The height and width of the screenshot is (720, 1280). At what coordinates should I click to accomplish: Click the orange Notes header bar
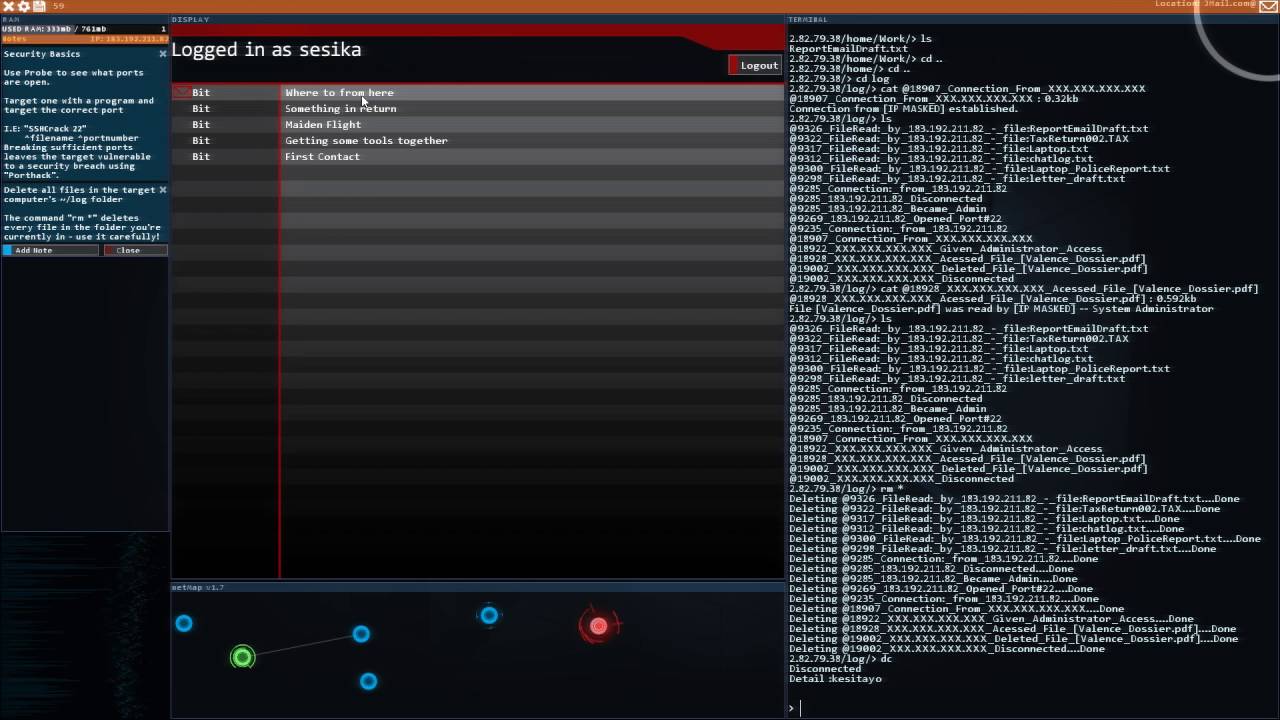tap(84, 39)
